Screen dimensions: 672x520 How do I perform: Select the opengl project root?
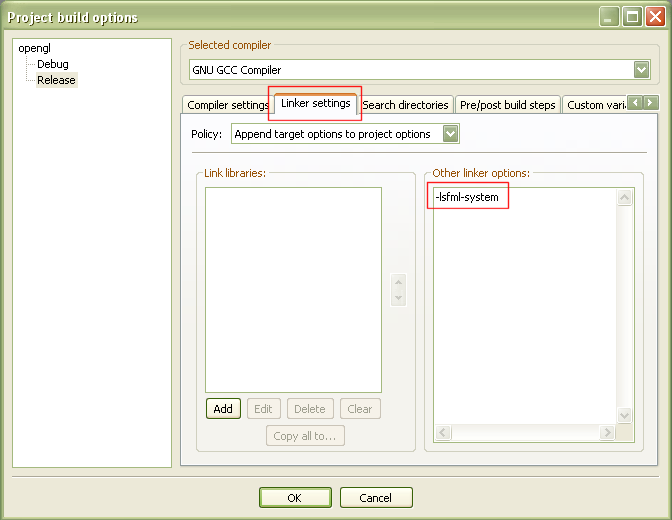[34, 48]
